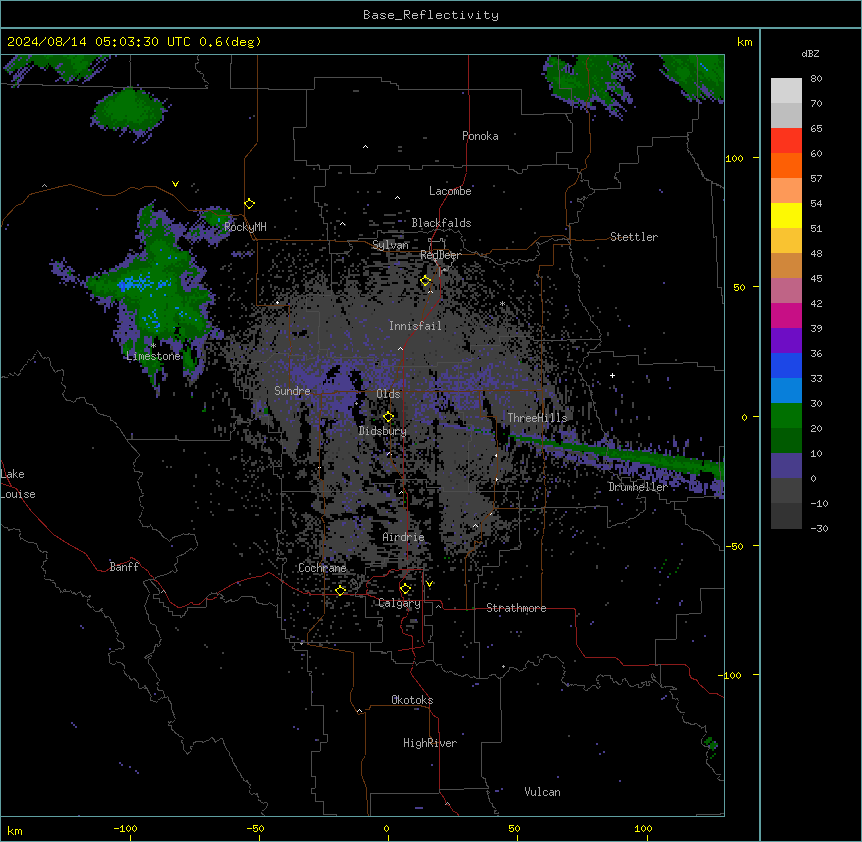
Task: Click the slate violet 0-10 dBZ swatch
Action: [x=786, y=466]
